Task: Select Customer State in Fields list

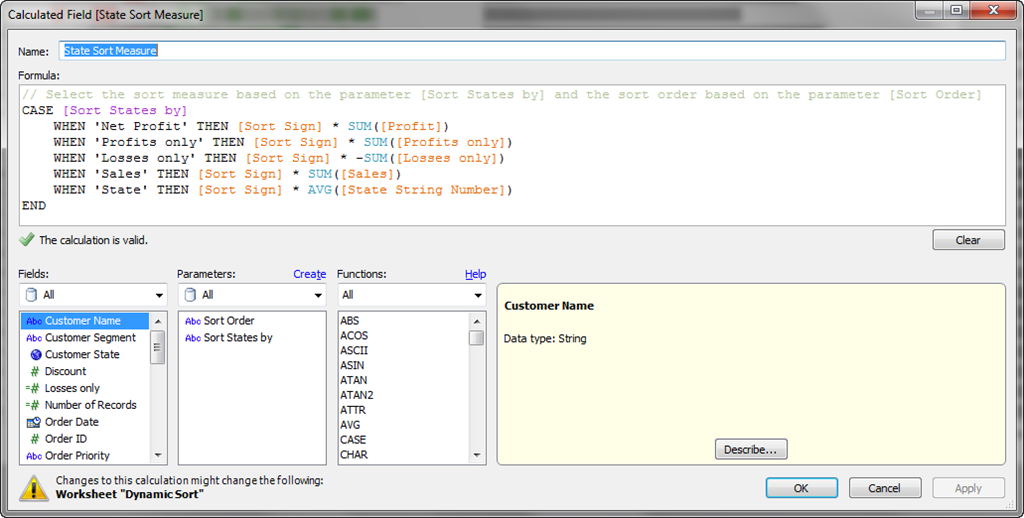Action: point(86,355)
